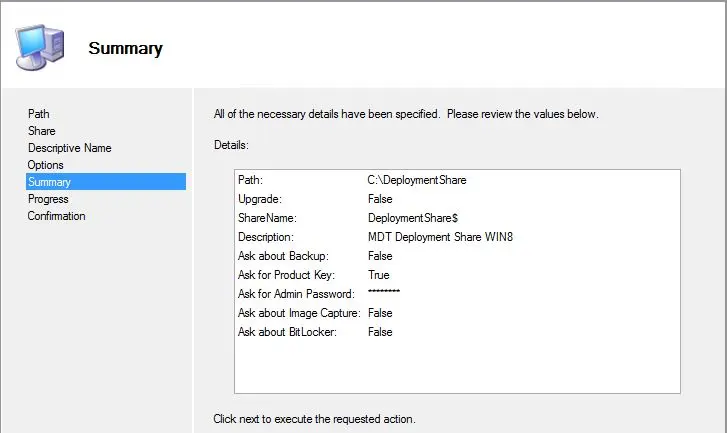727x433 pixels.
Task: Click the False value next to Upgrade
Action: 380,199
